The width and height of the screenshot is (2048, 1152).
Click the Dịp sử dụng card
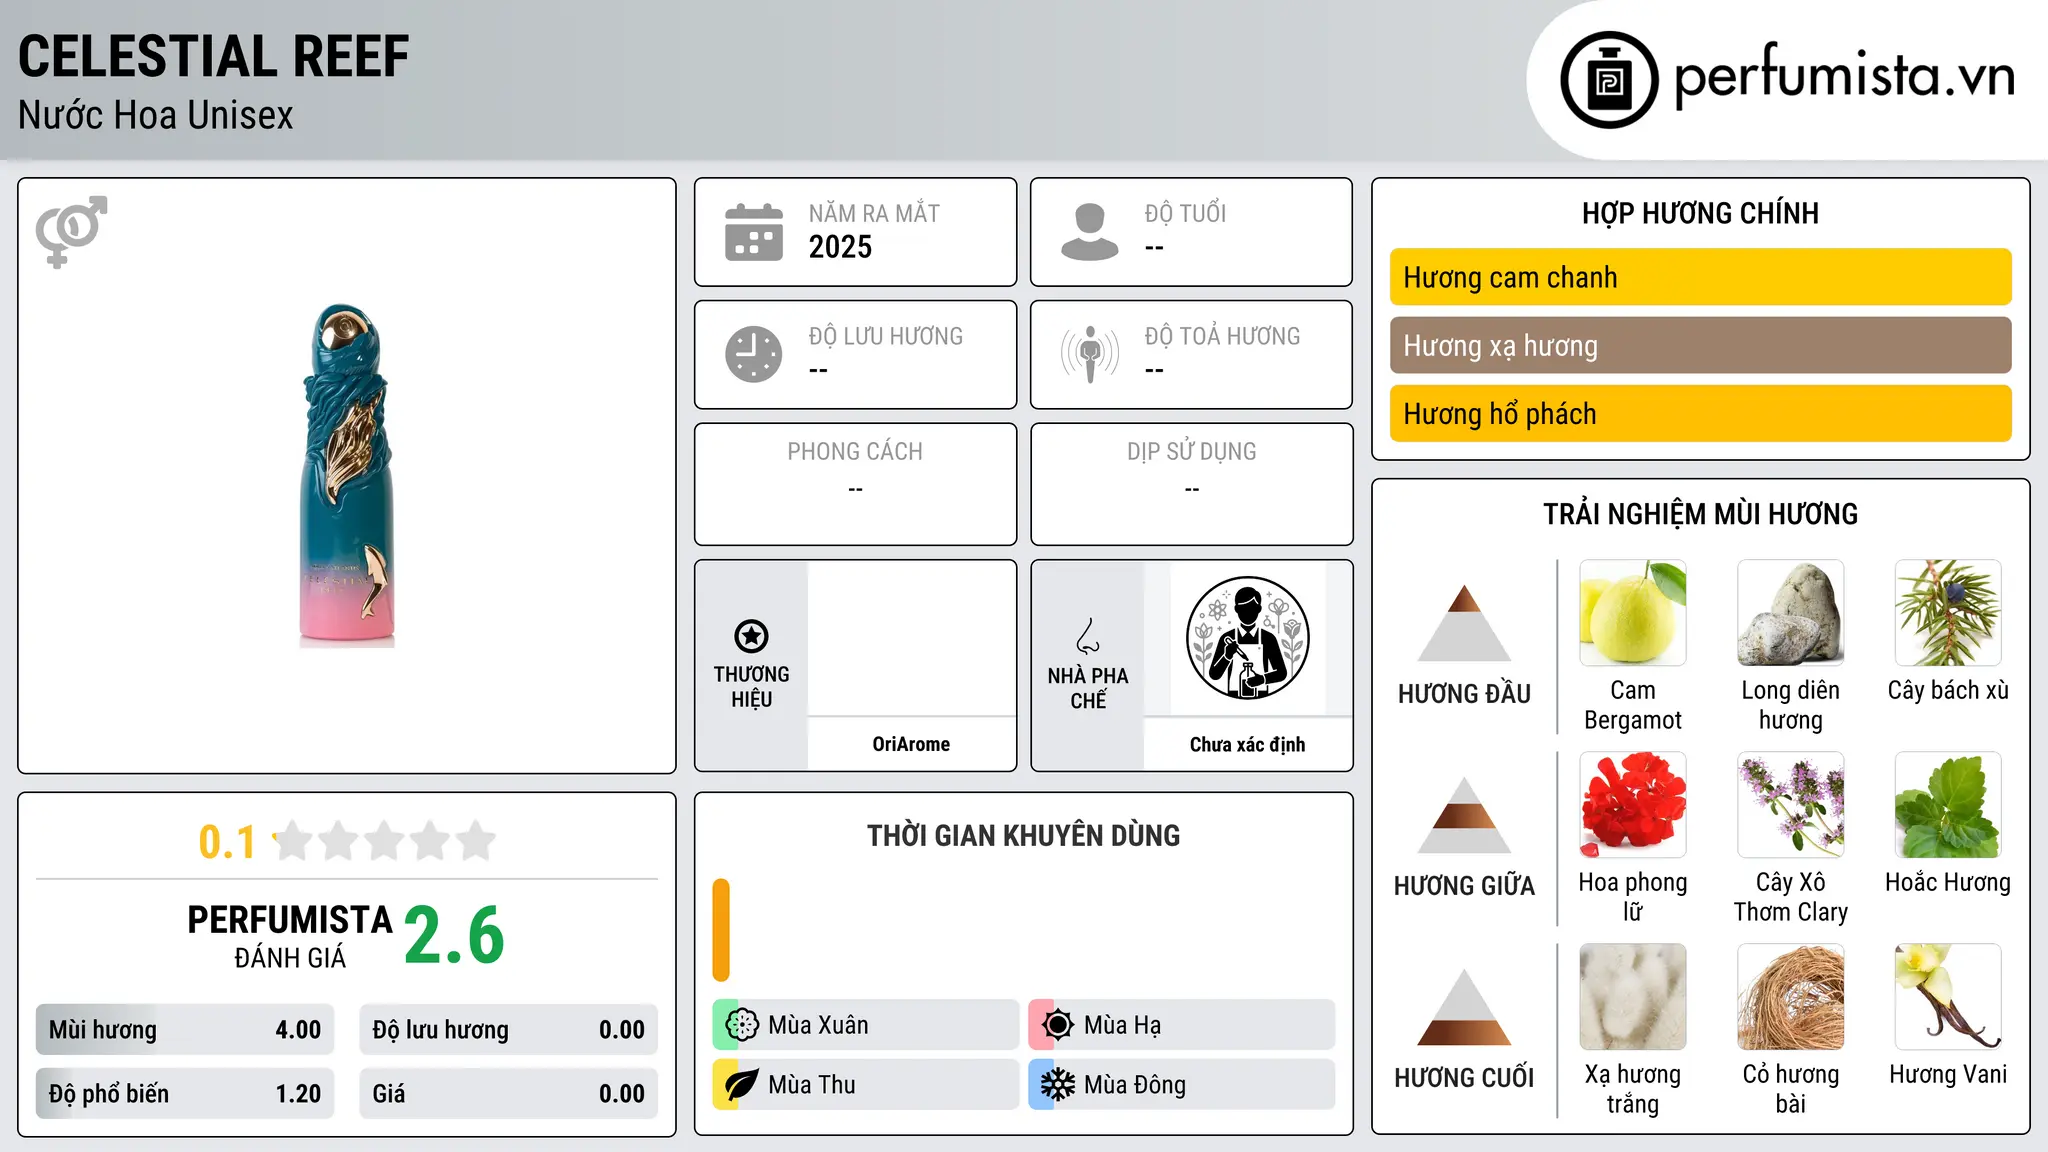click(x=1191, y=484)
